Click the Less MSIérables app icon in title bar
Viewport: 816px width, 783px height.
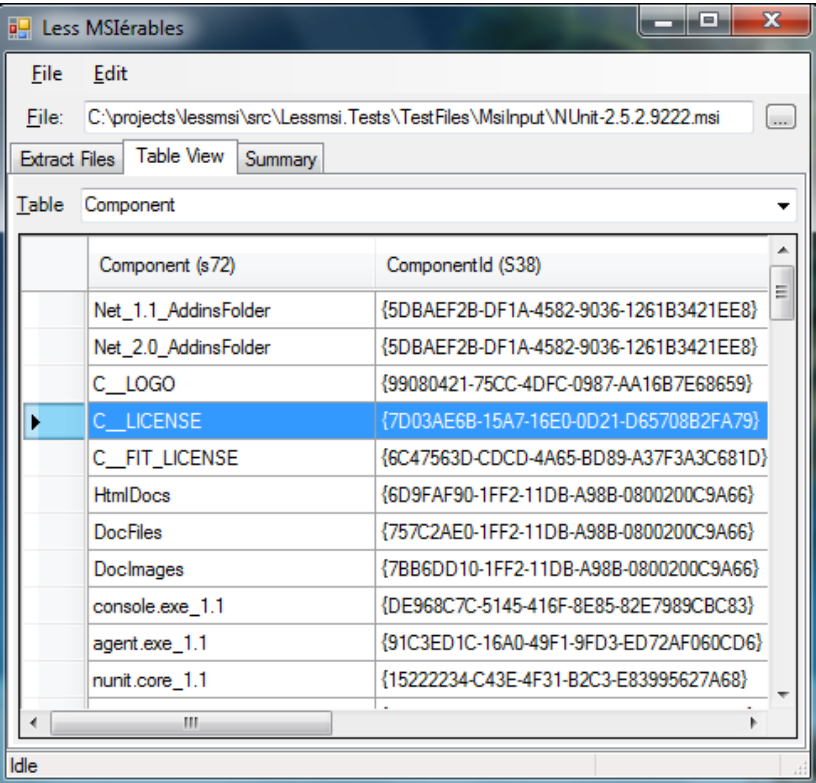click(x=18, y=28)
